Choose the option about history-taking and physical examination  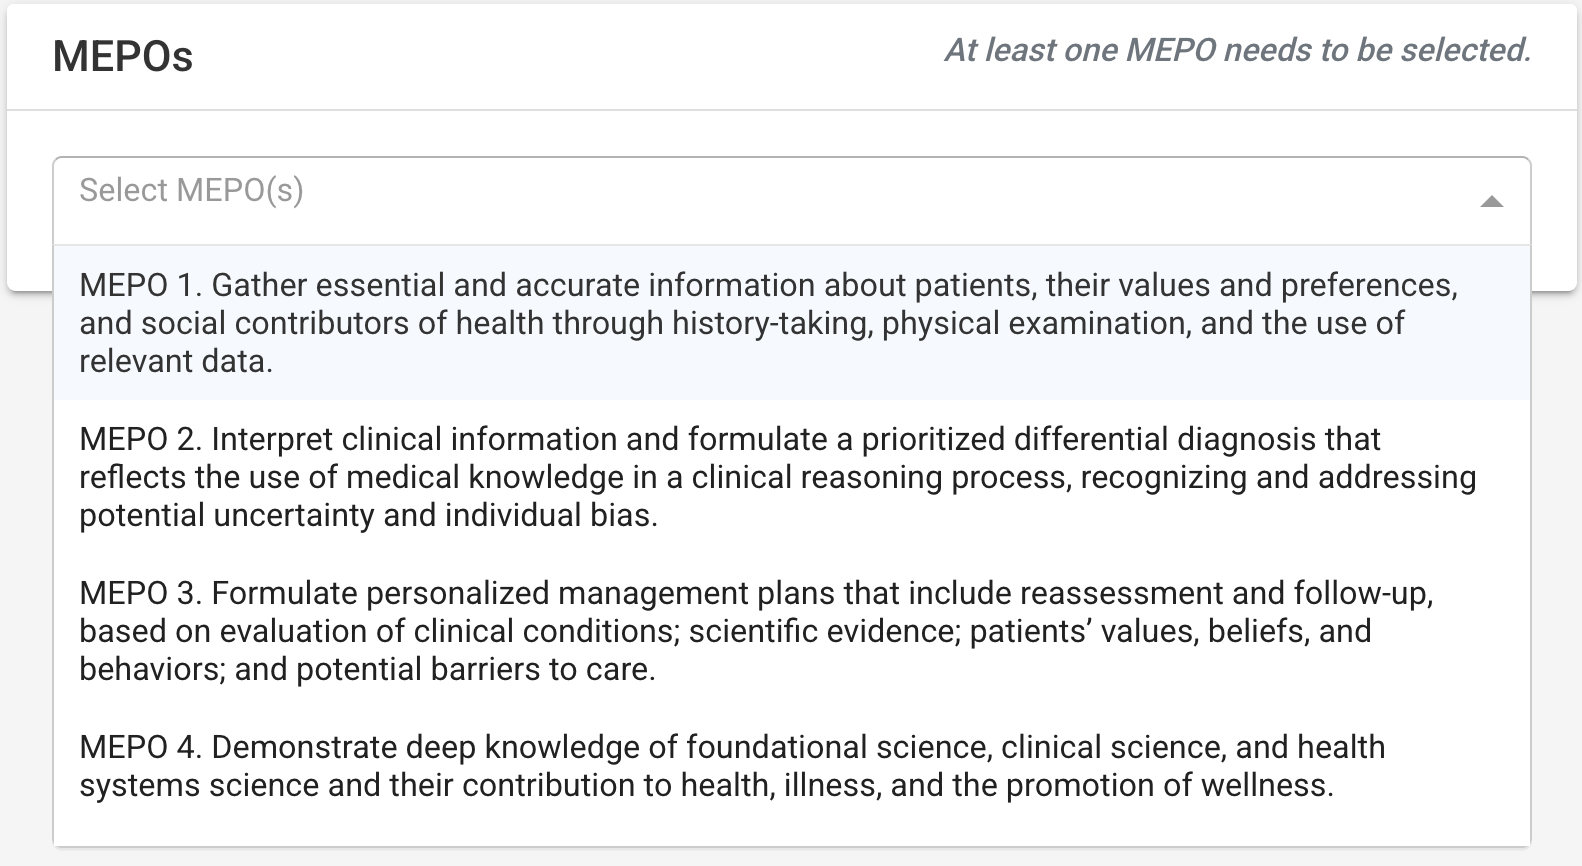tap(791, 323)
